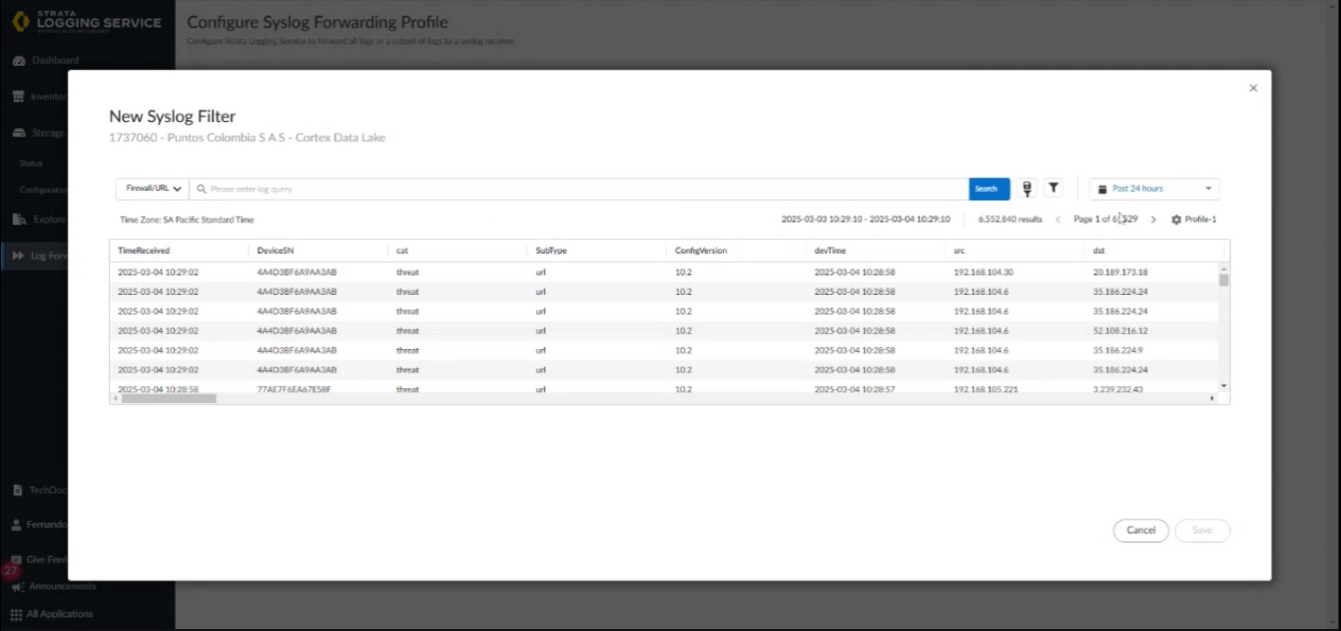Close the New Syslog Filter dialog
The height and width of the screenshot is (631, 1341).
coord(1253,88)
